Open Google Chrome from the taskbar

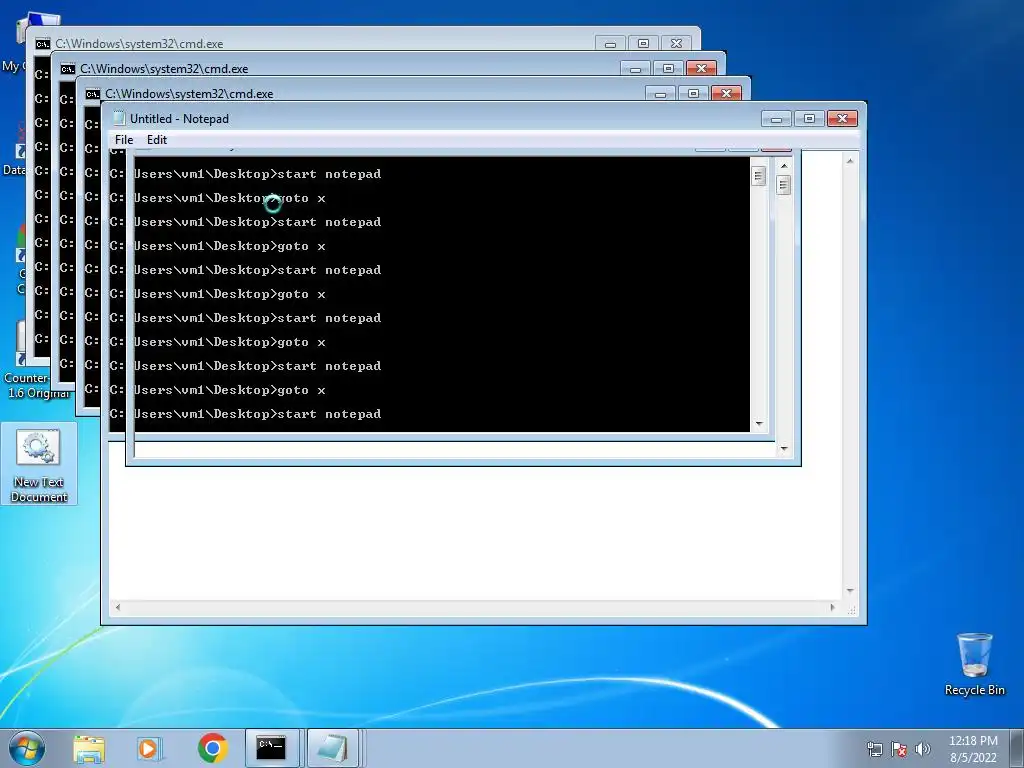tap(212, 748)
